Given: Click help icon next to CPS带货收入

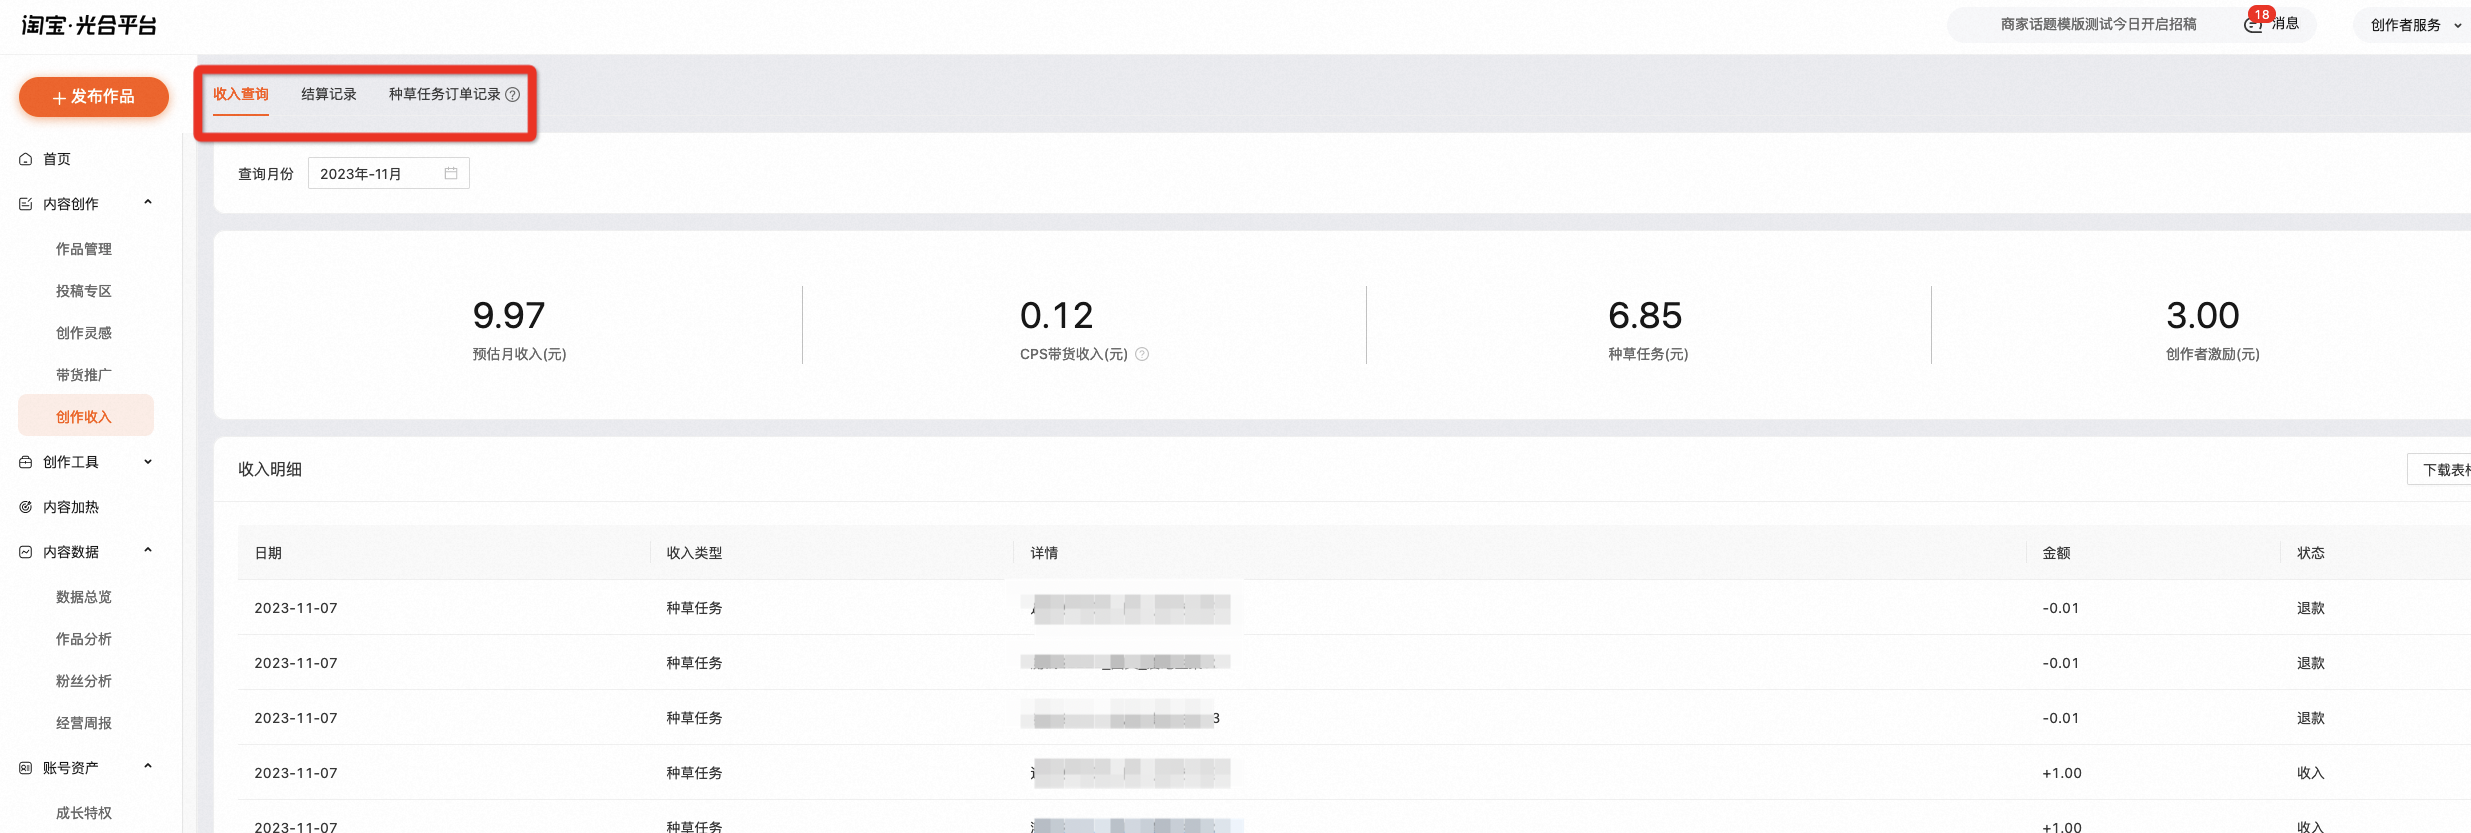Looking at the screenshot, I should tap(1142, 354).
